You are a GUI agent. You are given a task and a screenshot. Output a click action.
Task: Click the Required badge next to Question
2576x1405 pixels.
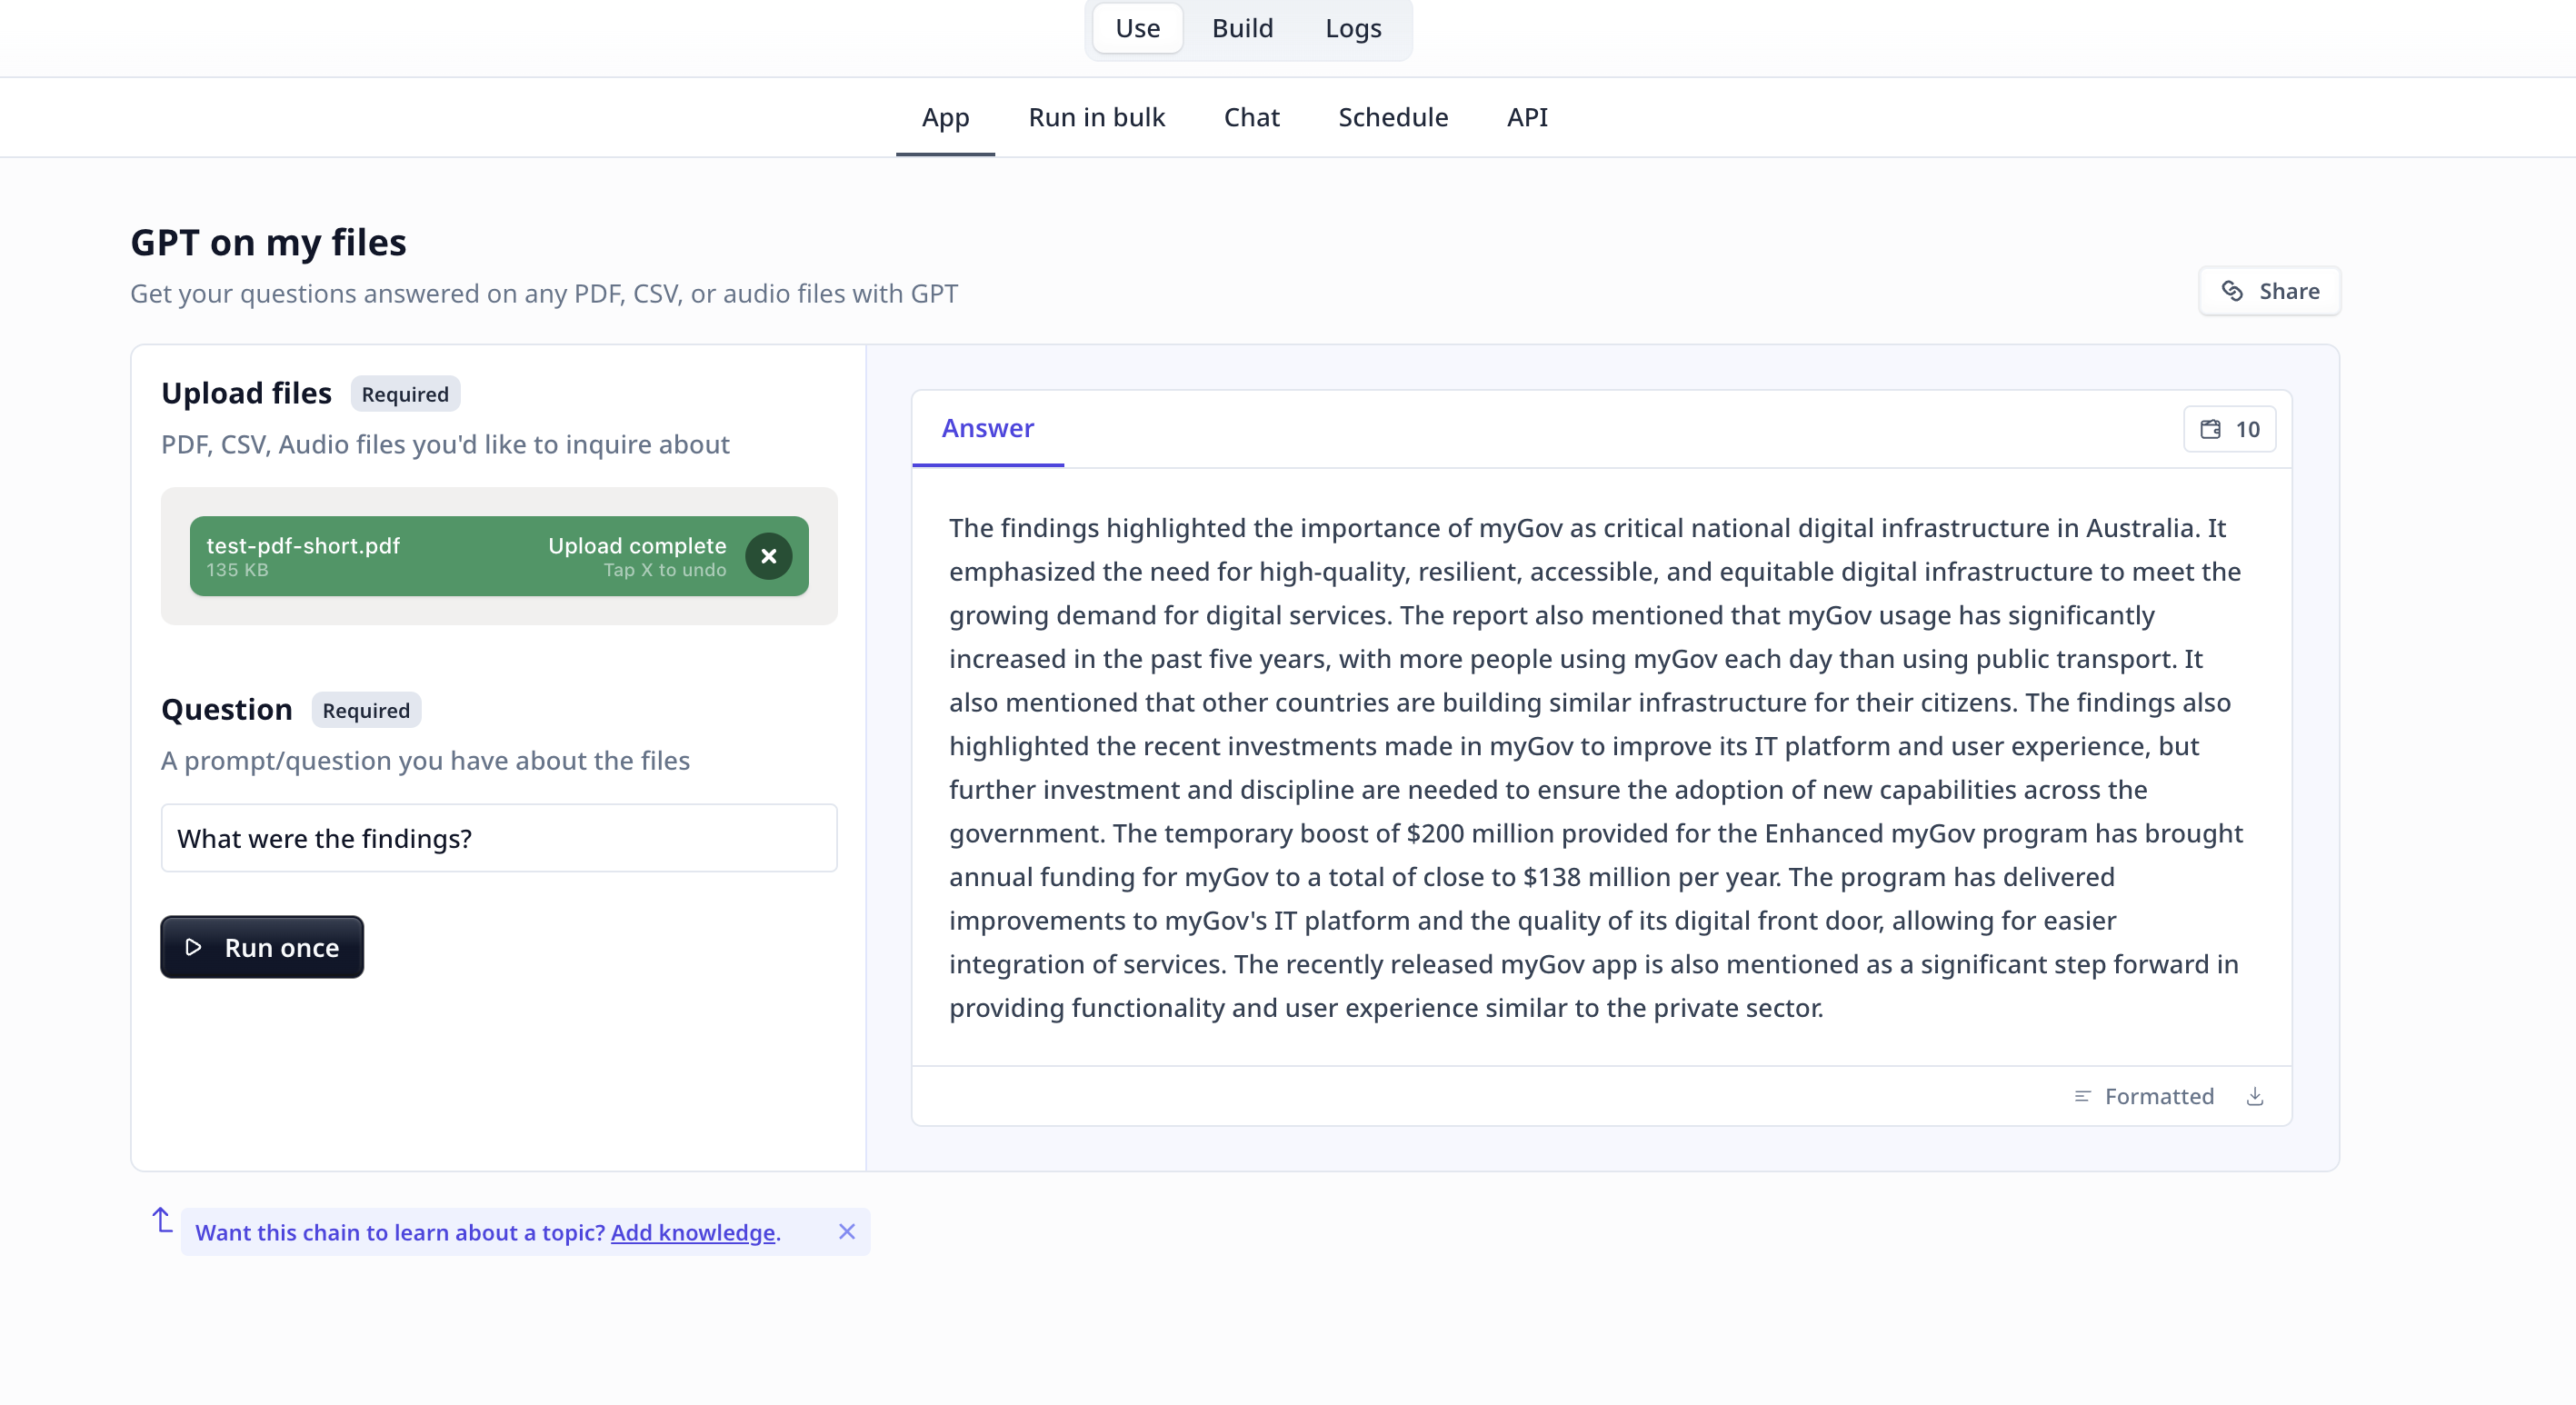[366, 710]
